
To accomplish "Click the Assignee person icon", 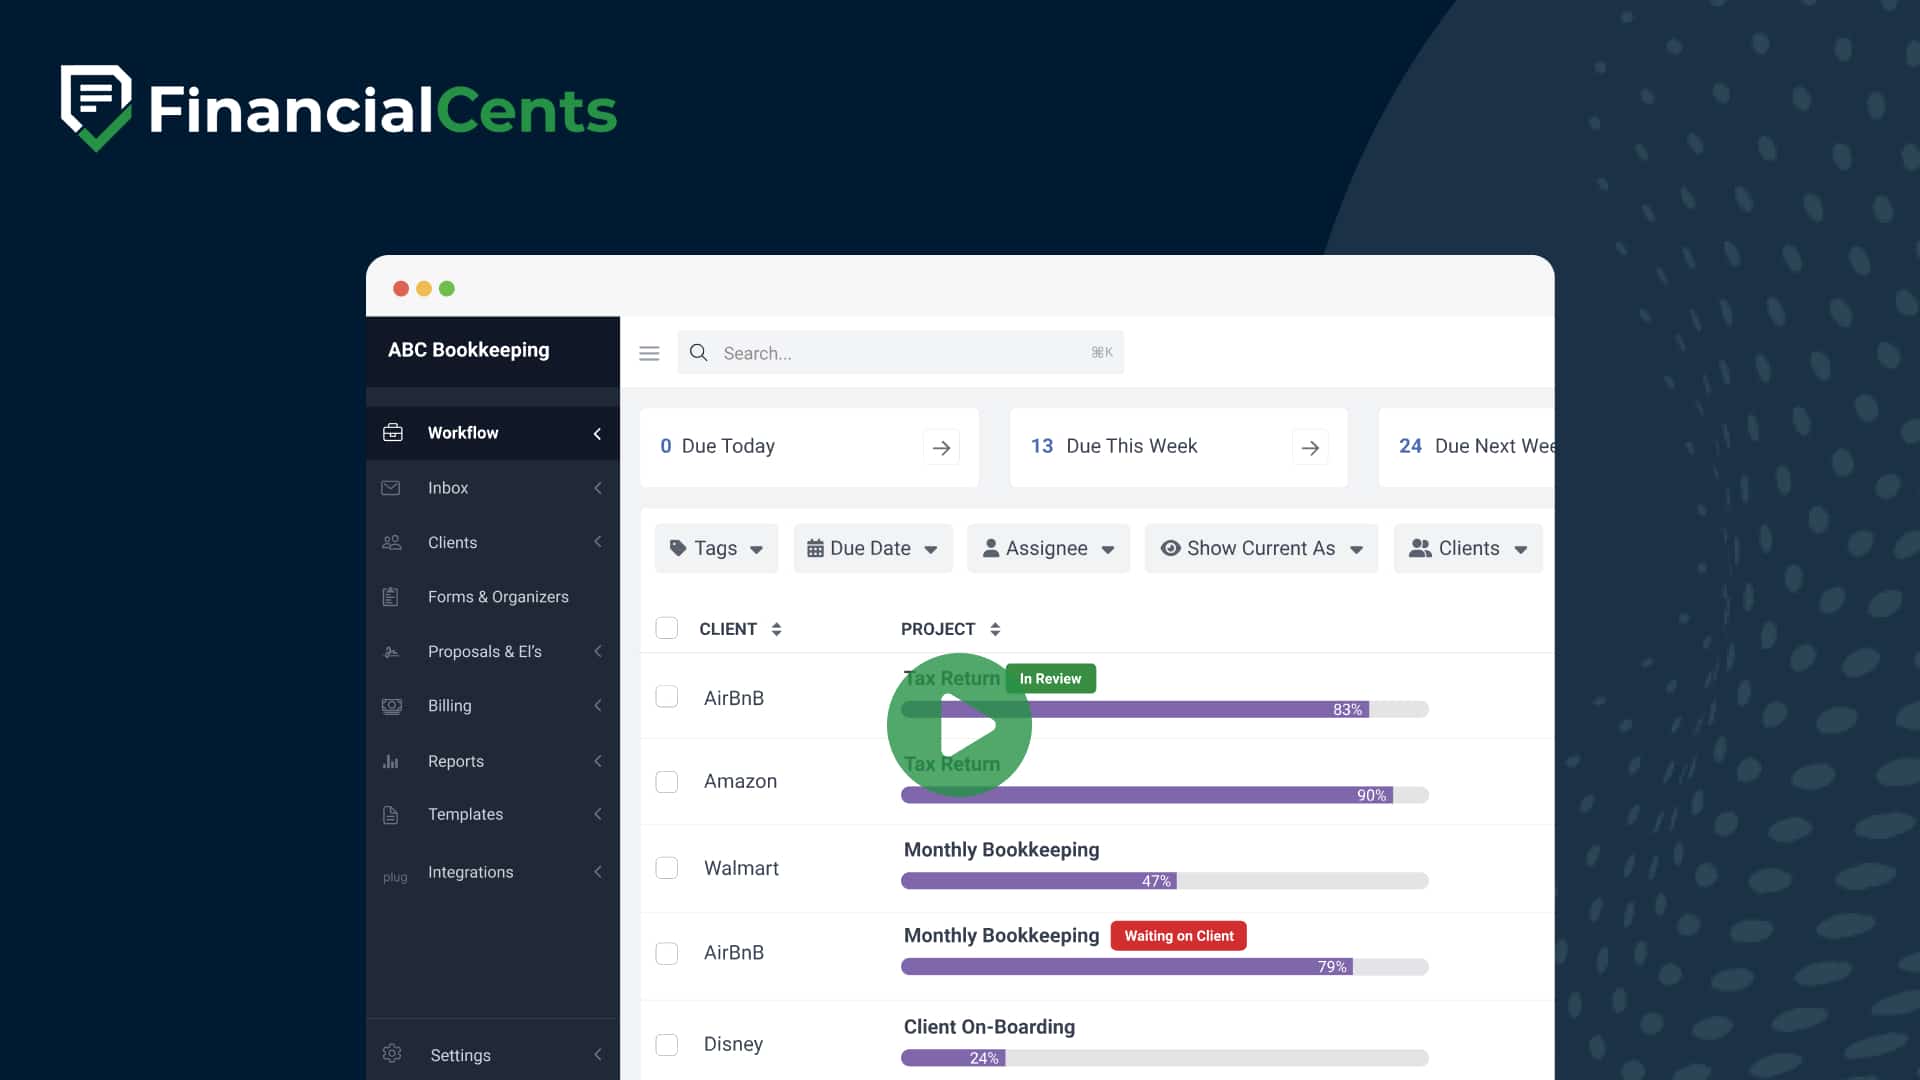I will 991,548.
